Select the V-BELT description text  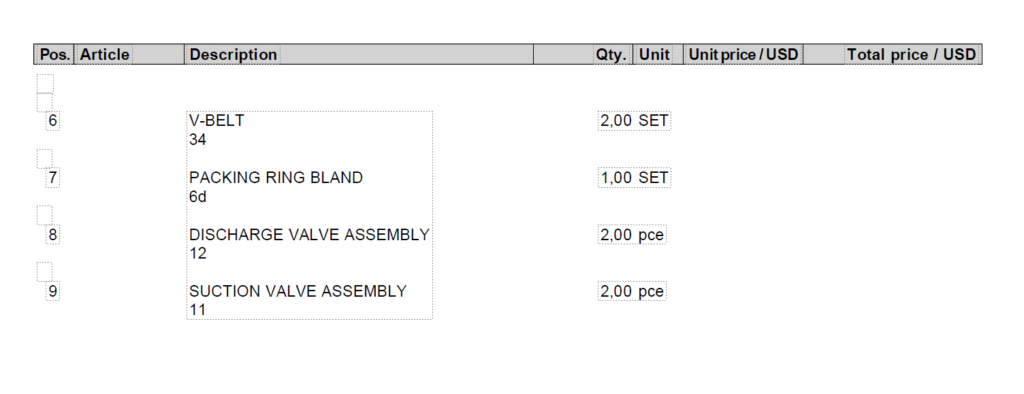(x=217, y=121)
